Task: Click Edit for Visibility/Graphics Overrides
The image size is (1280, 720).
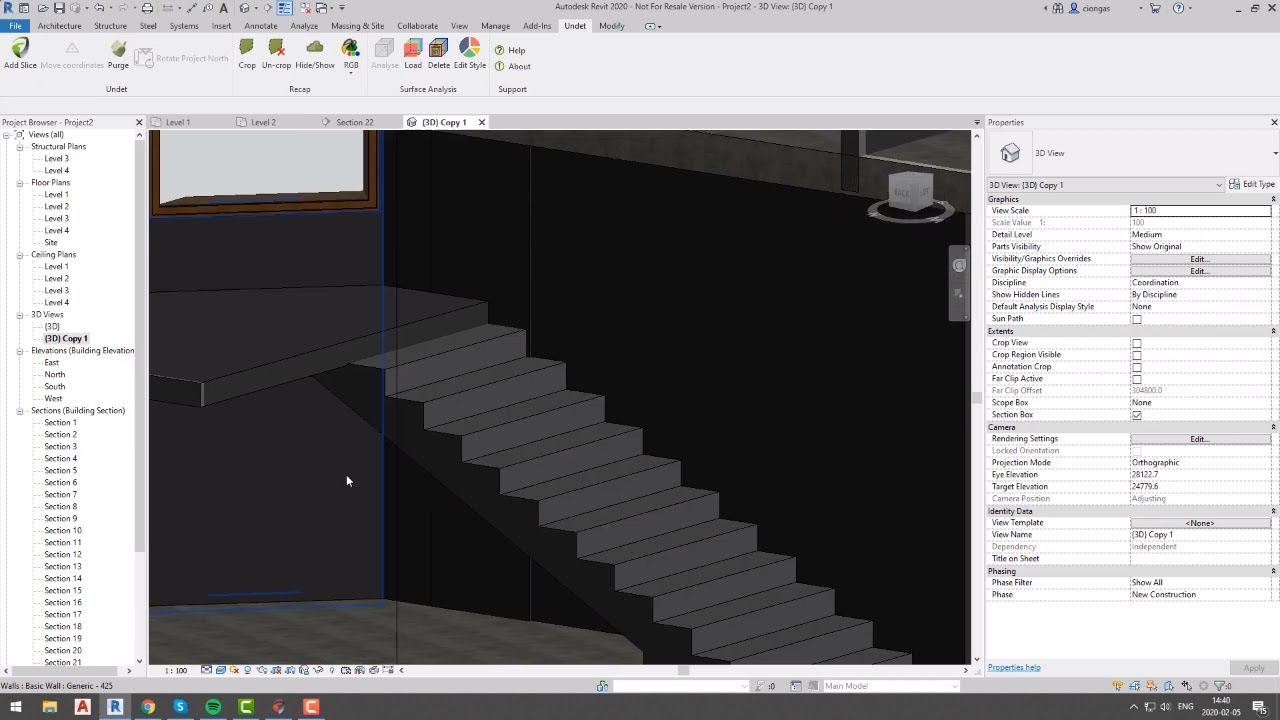Action: coord(1200,259)
